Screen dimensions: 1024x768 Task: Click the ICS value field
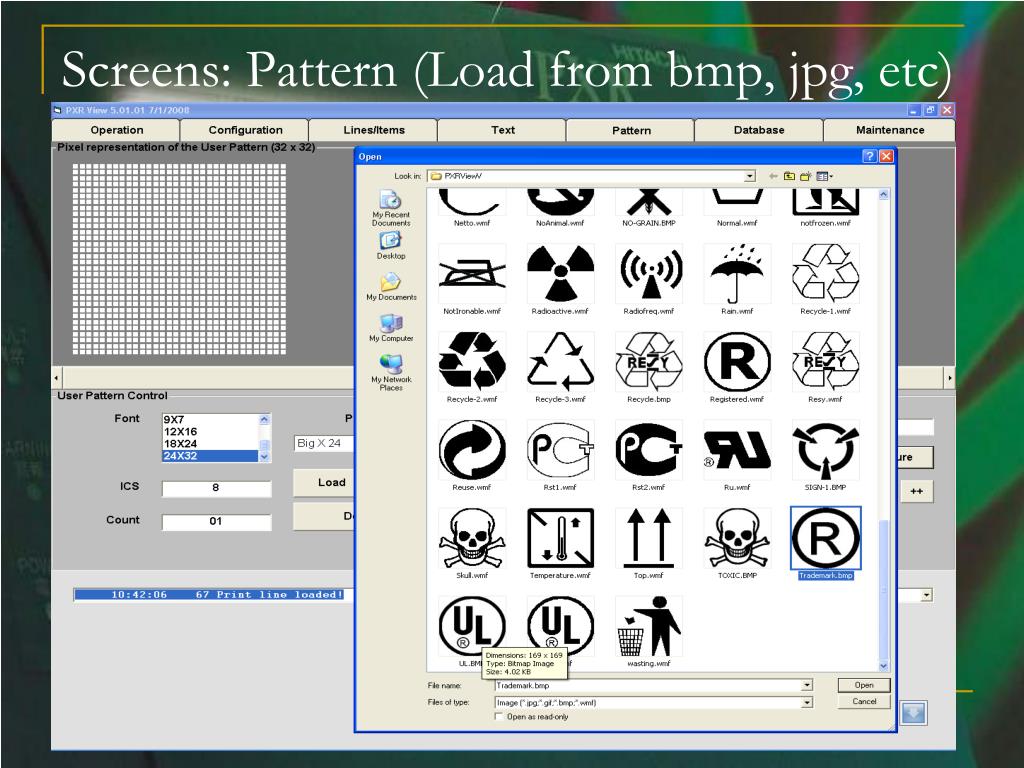pyautogui.click(x=216, y=488)
